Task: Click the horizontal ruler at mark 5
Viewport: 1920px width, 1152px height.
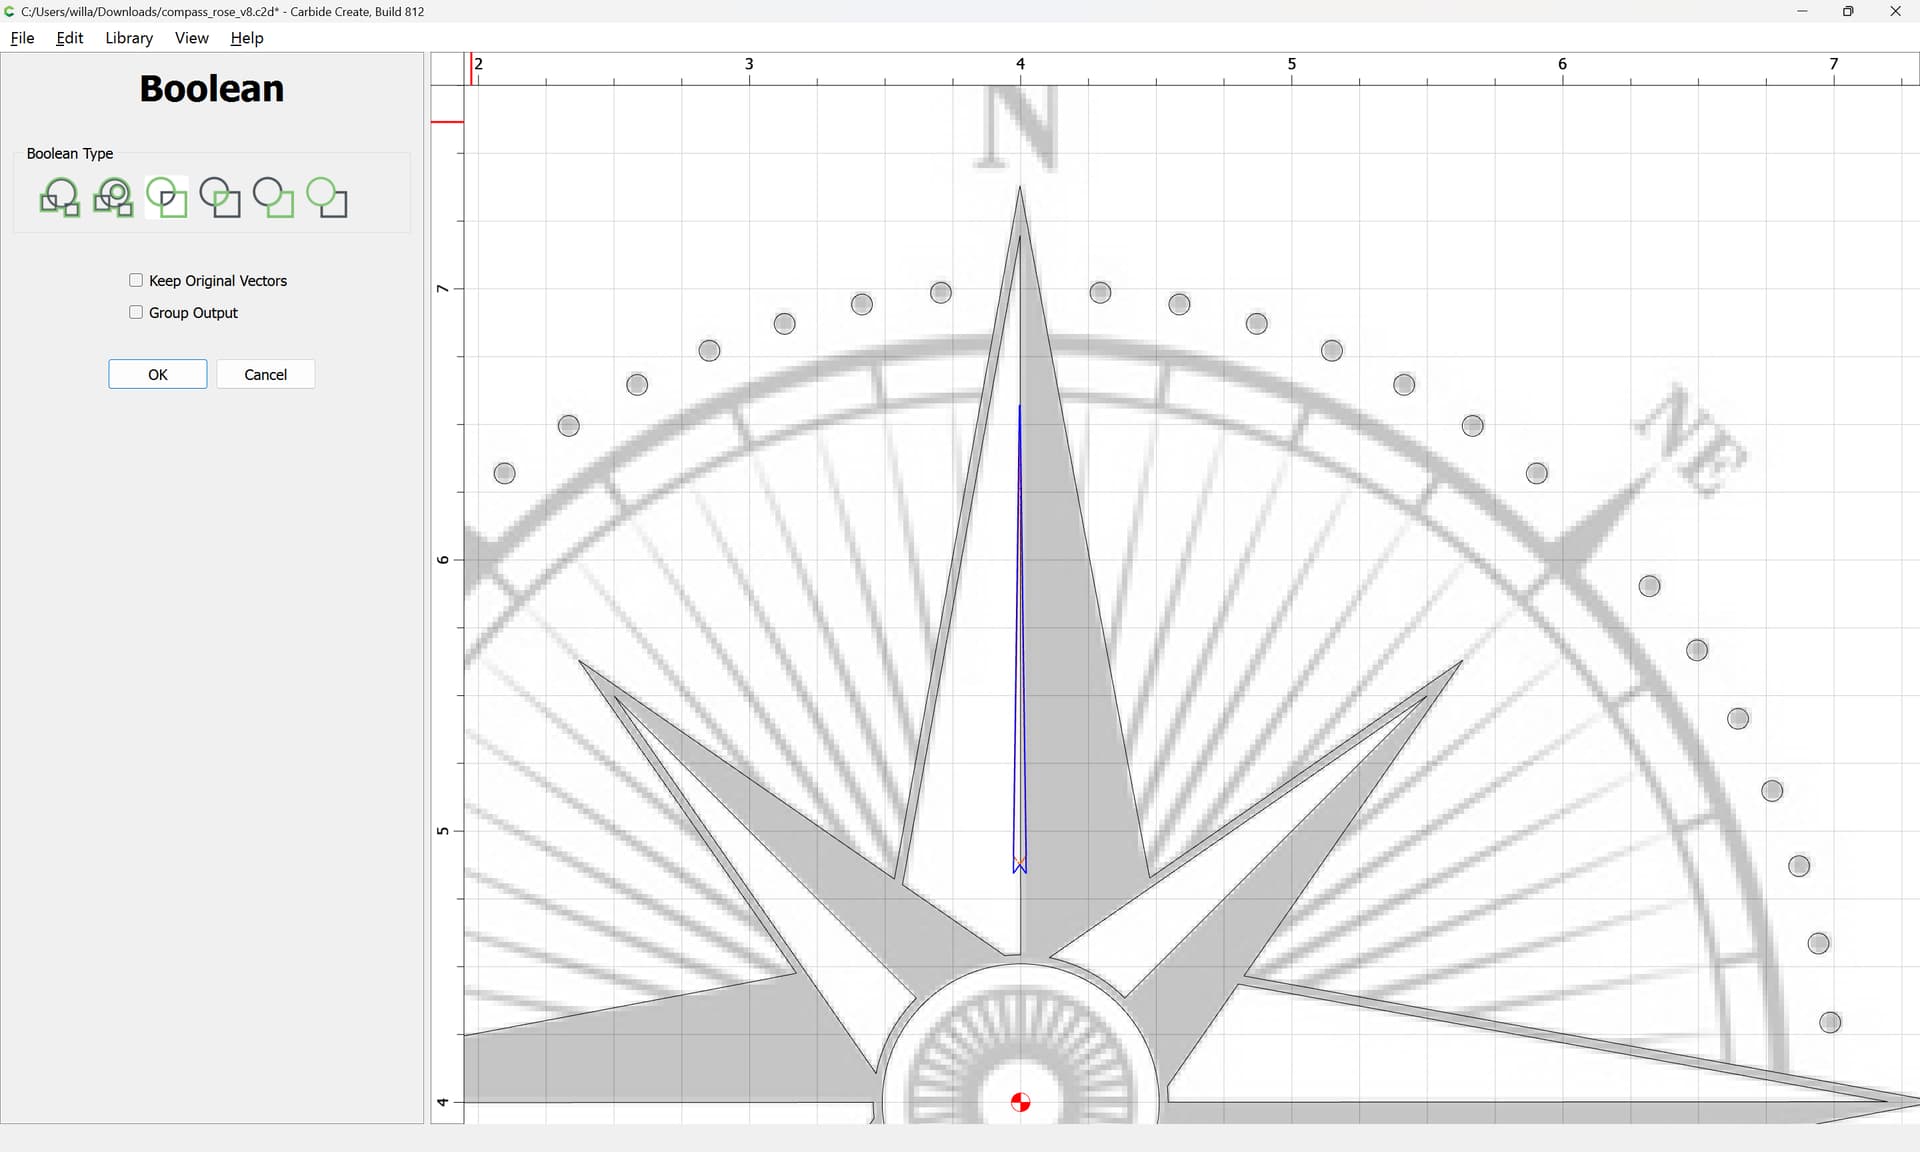Action: 1291,66
